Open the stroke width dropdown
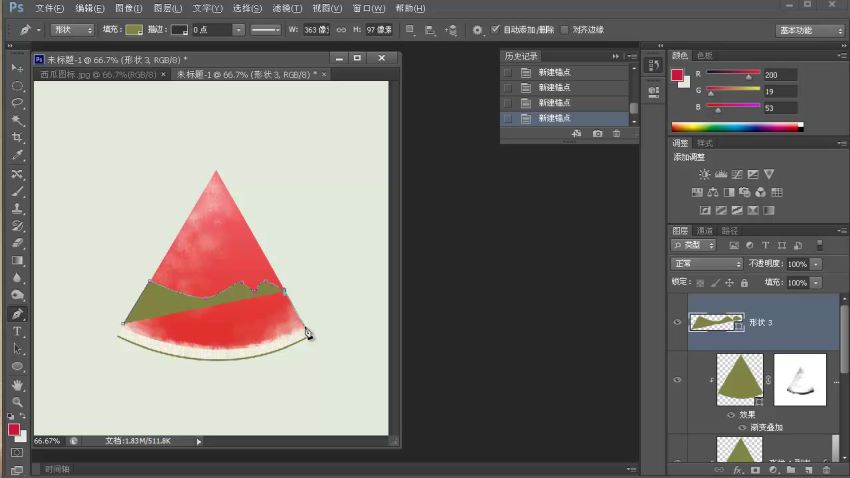 [x=238, y=30]
